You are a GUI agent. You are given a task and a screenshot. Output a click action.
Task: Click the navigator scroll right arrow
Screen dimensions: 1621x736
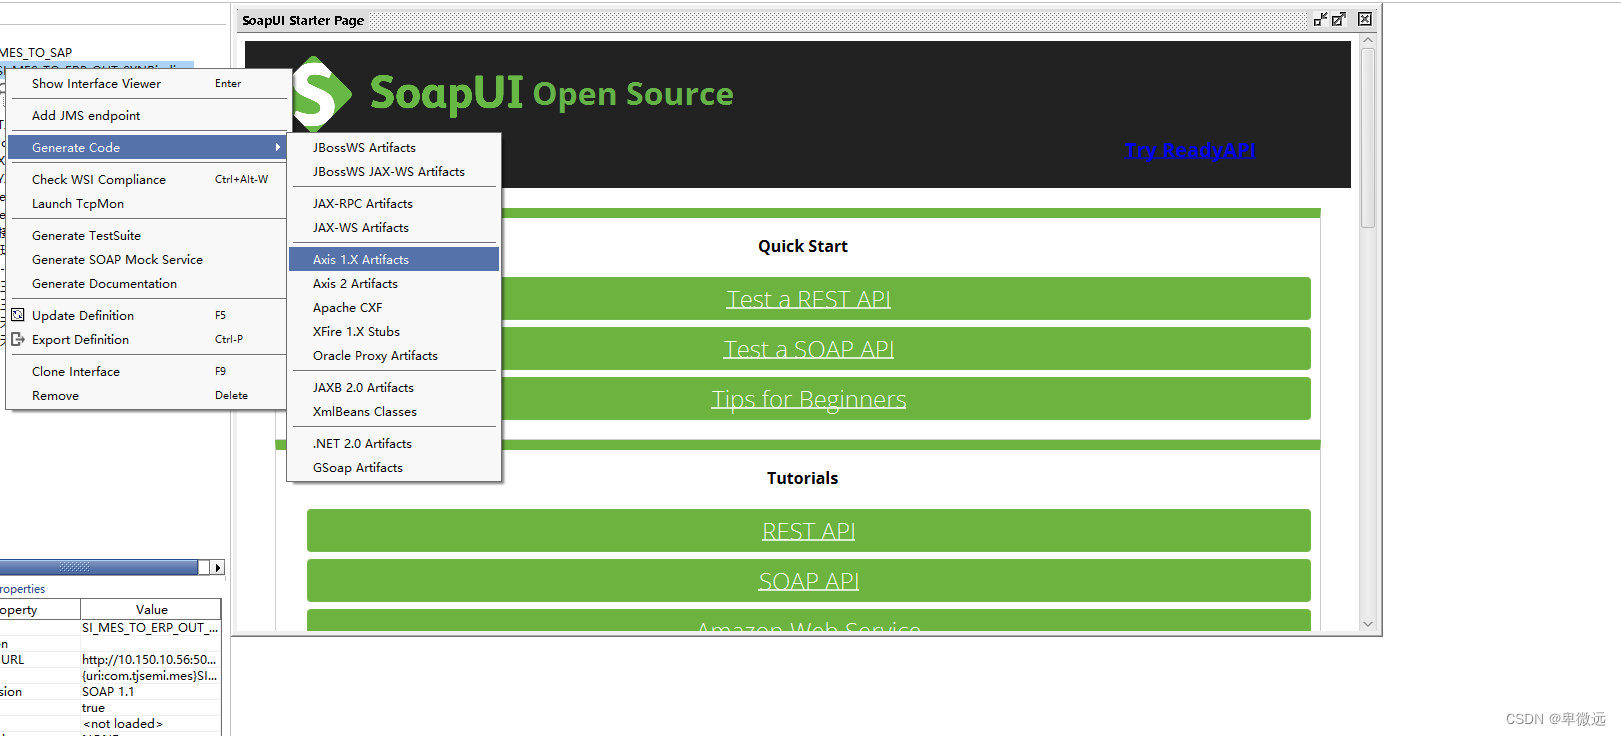pos(217,567)
